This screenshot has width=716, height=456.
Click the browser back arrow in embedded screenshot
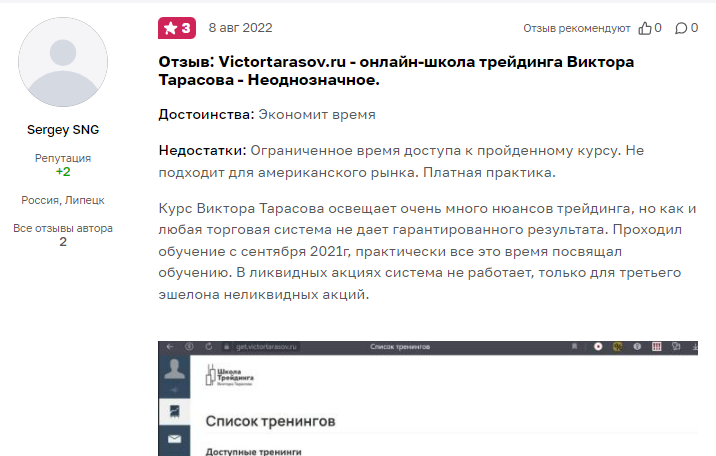click(171, 346)
